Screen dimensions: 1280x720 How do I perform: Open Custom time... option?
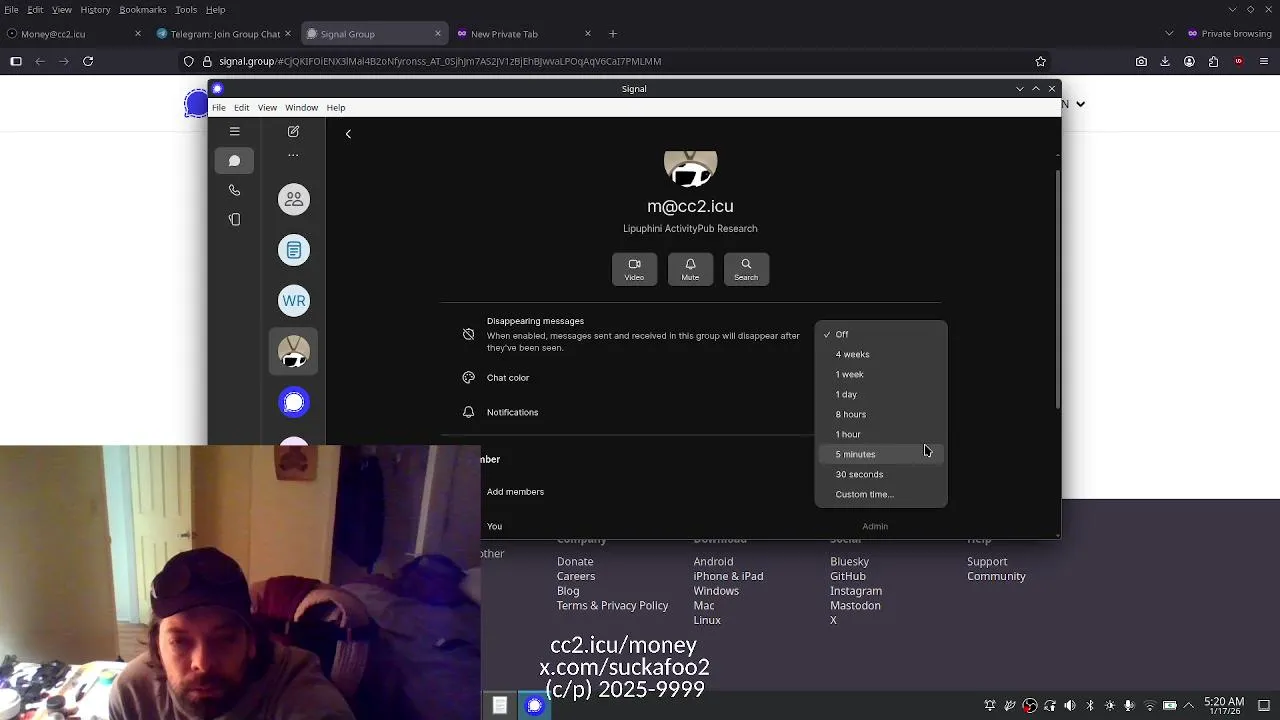tap(880, 494)
